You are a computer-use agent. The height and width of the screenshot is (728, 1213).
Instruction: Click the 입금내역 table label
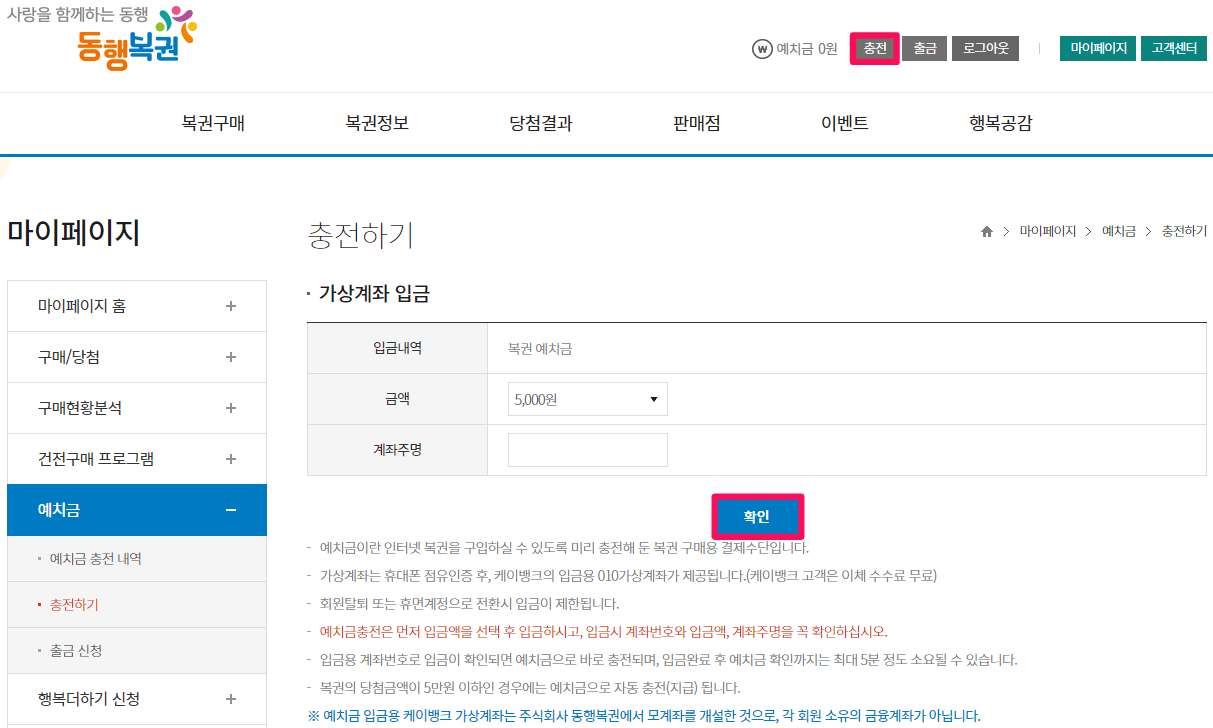[397, 348]
